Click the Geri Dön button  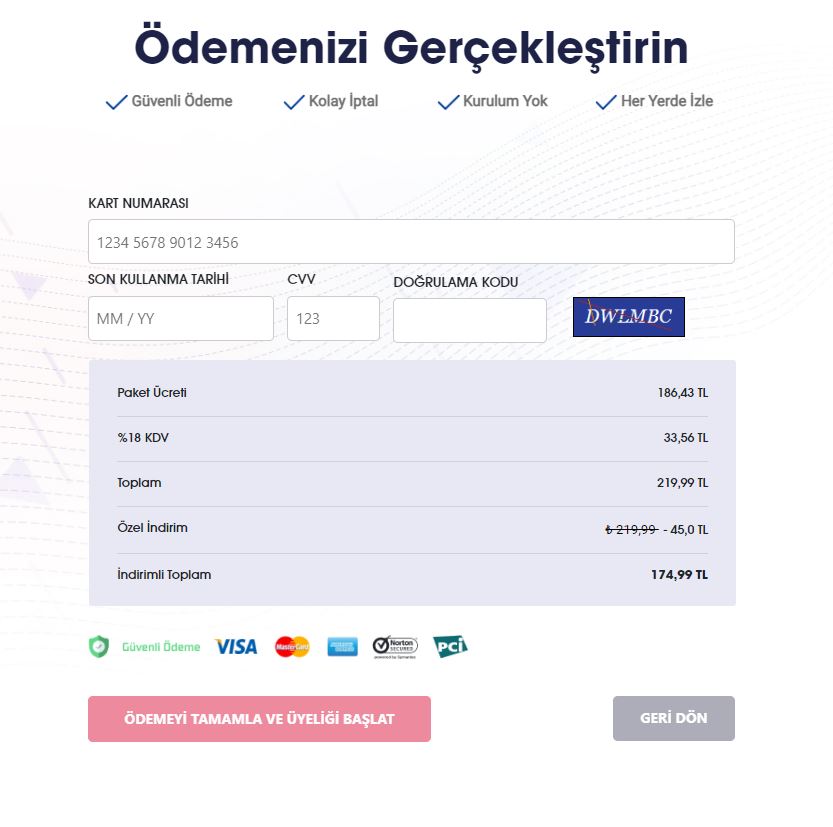[674, 718]
